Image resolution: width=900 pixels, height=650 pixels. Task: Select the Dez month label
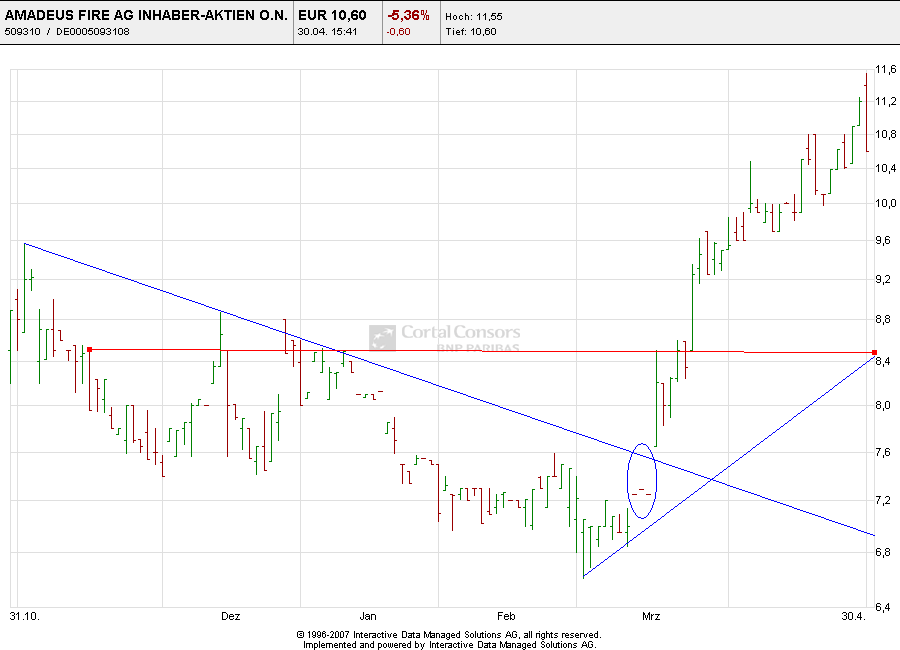pos(231,616)
